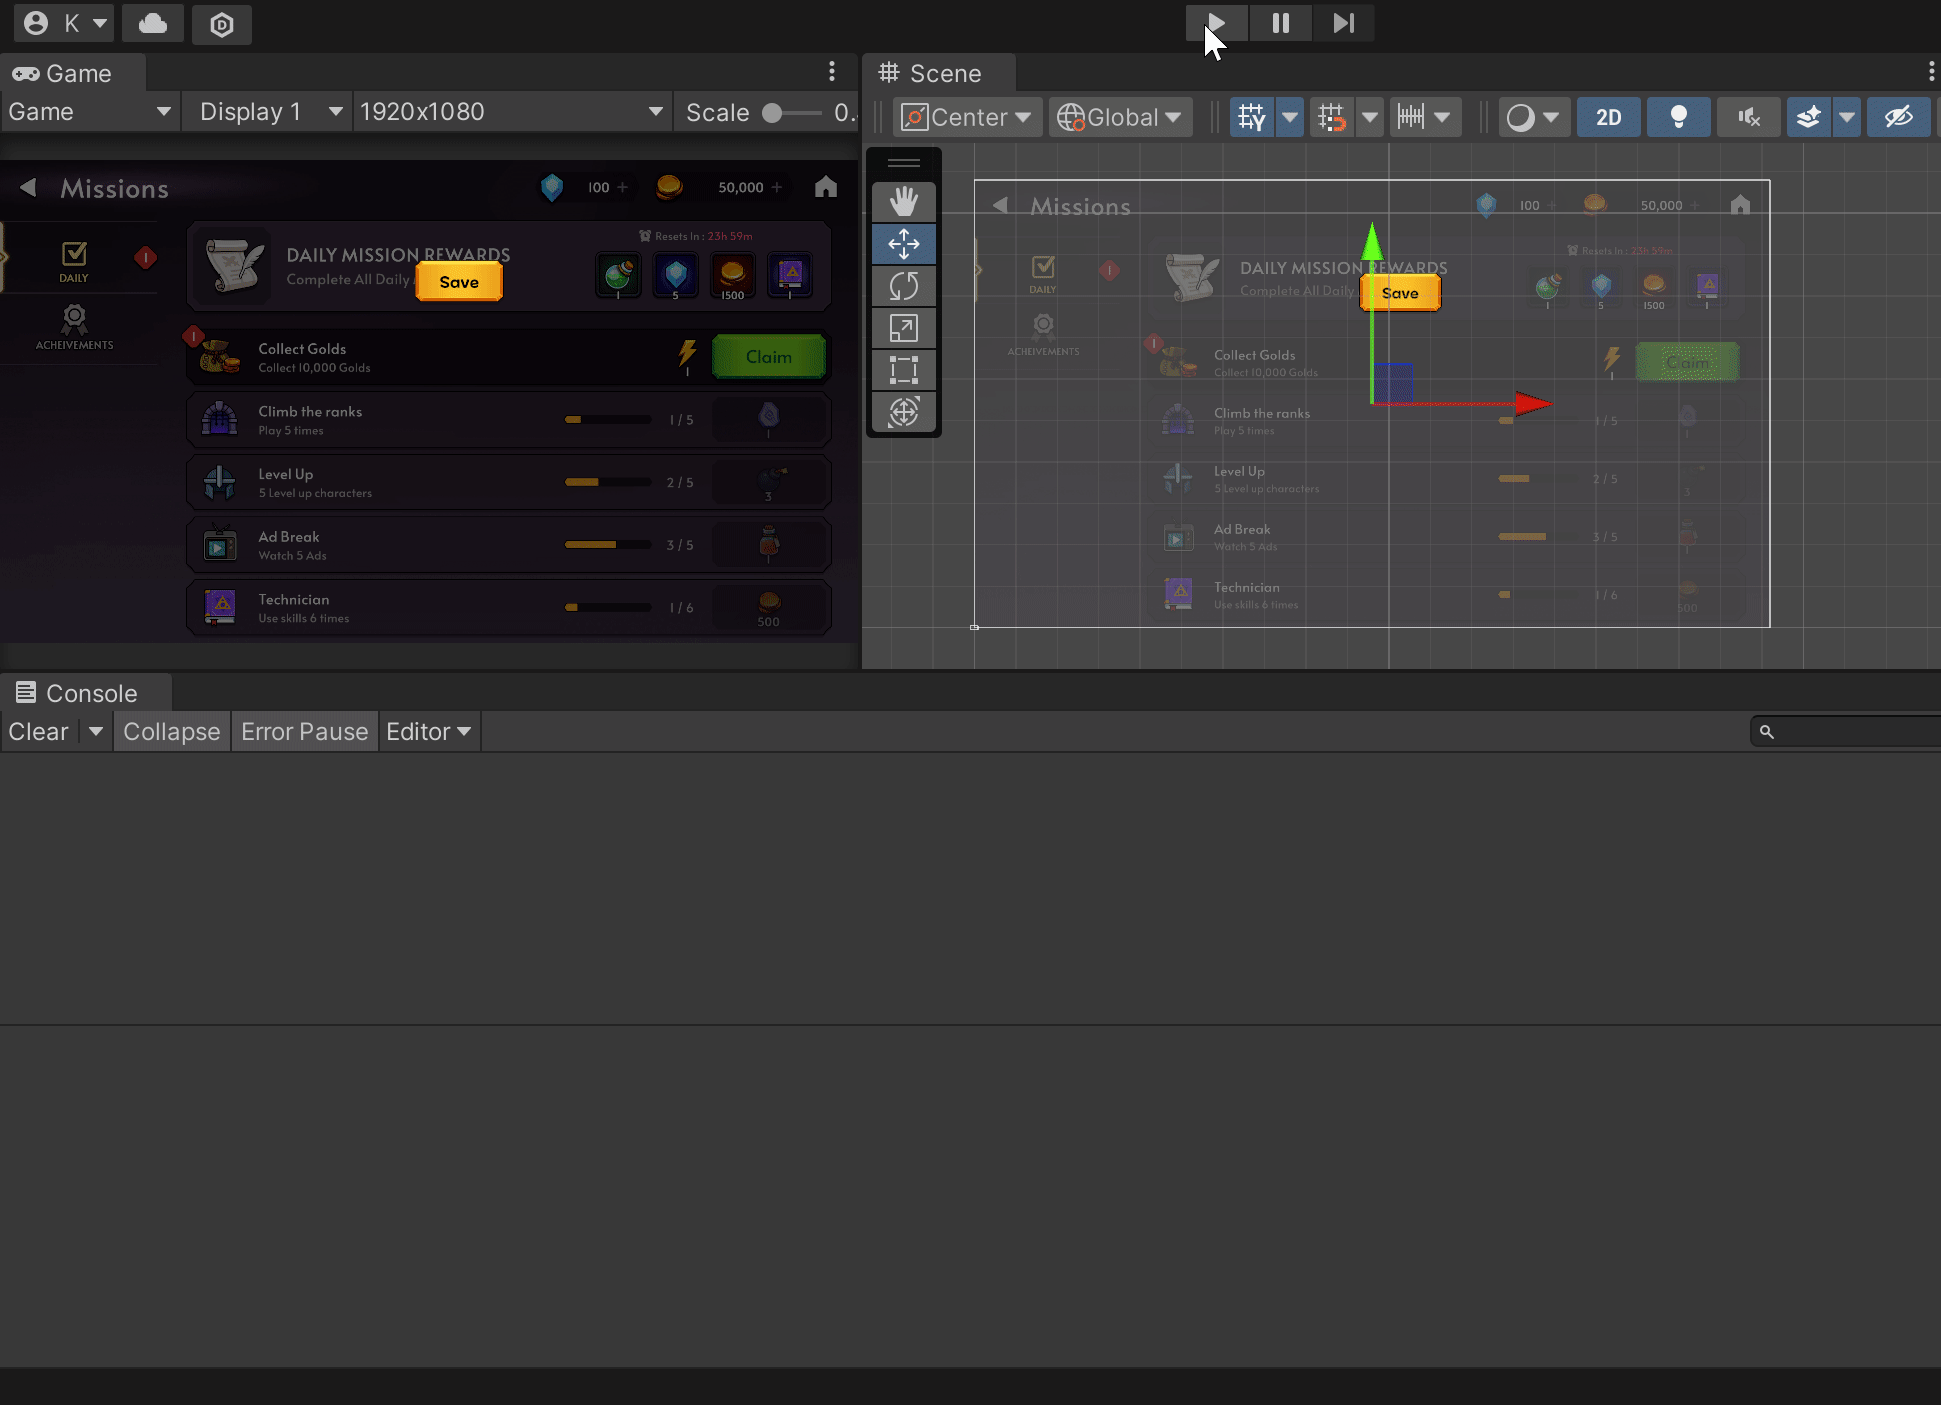Image resolution: width=1941 pixels, height=1405 pixels.
Task: Toggle hidden objects scene visibility
Action: [x=1898, y=117]
